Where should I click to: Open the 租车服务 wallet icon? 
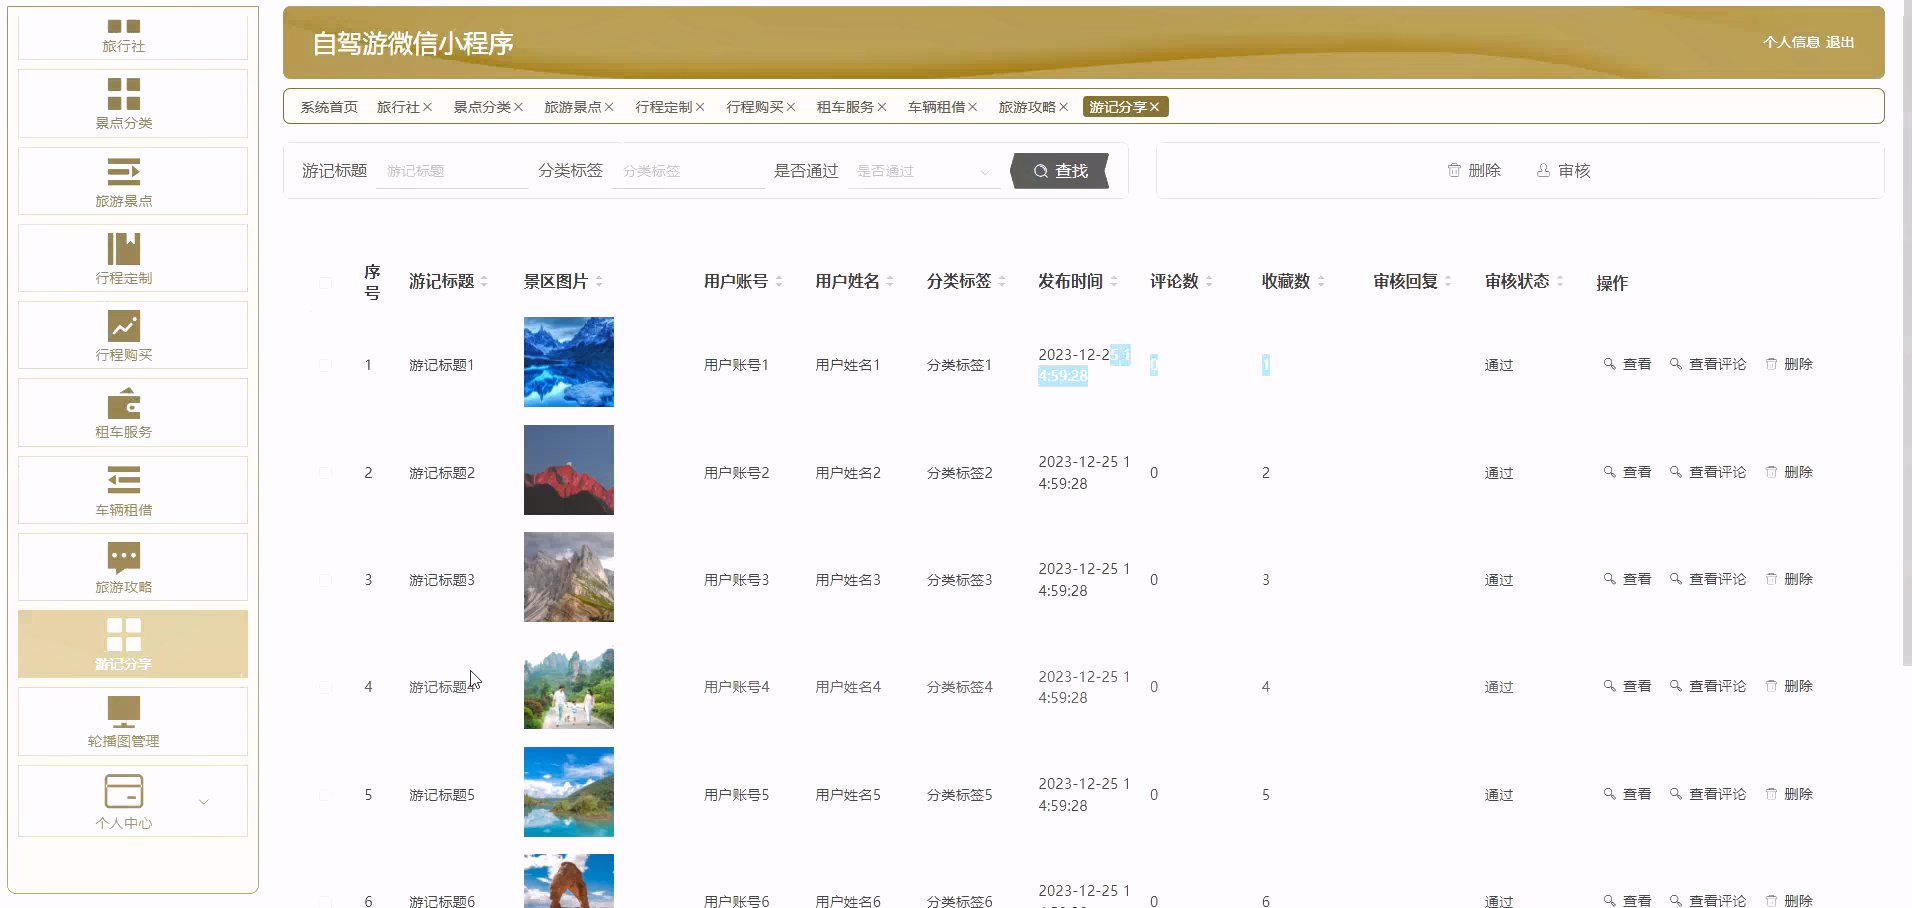pyautogui.click(x=124, y=404)
